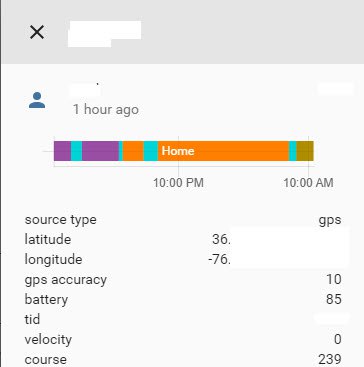This screenshot has width=364, height=367.
Task: Click the 10:00 PM axis label
Action: [178, 183]
